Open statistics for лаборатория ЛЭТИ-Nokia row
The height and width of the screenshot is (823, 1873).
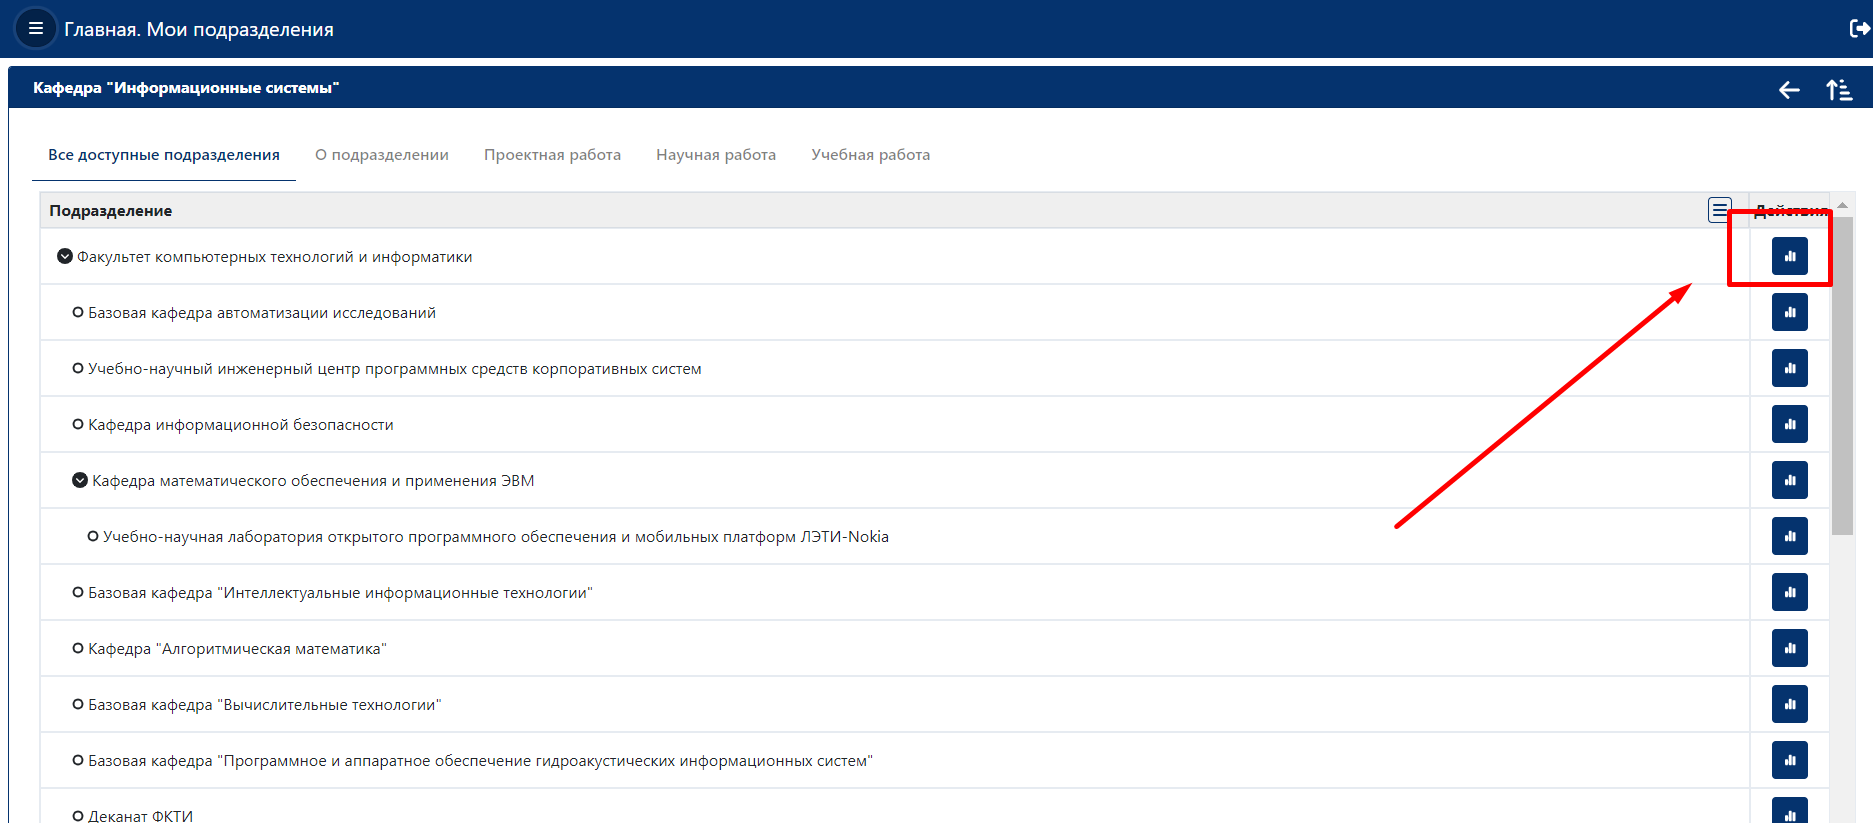coord(1789,536)
